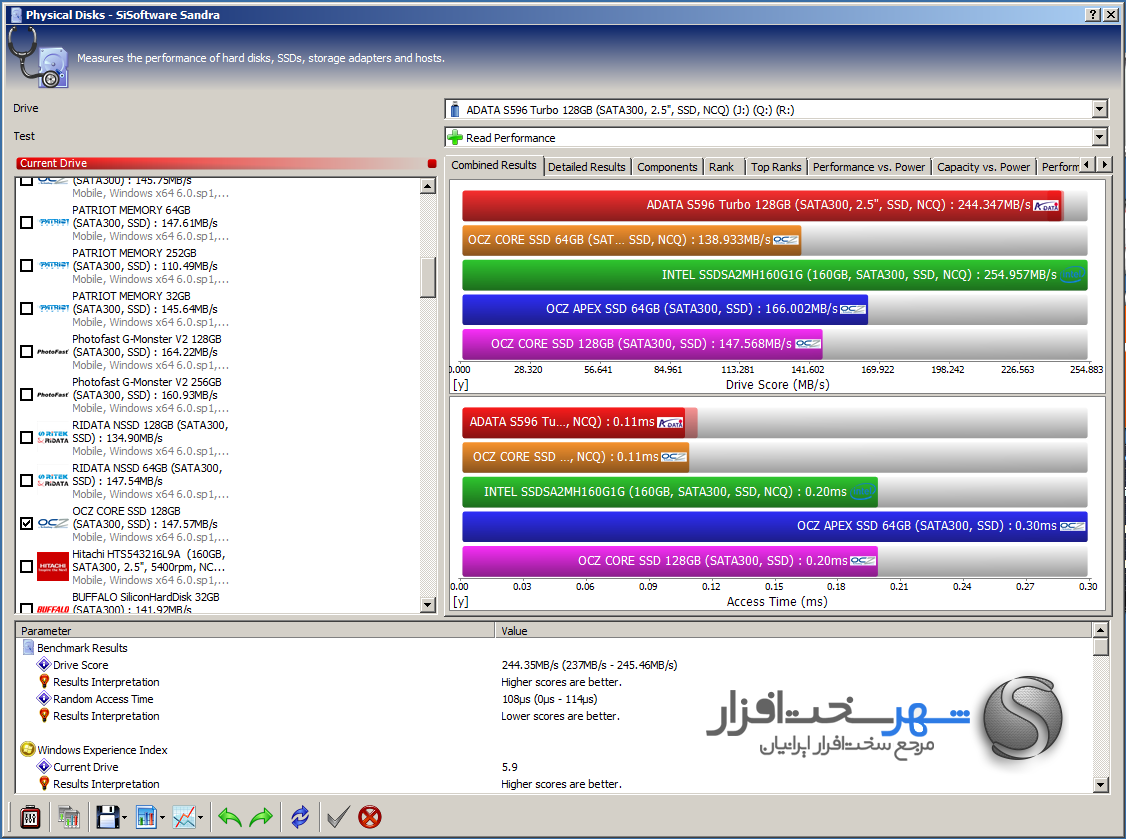Open the Components tab
This screenshot has height=839, width=1126.
[x=667, y=167]
